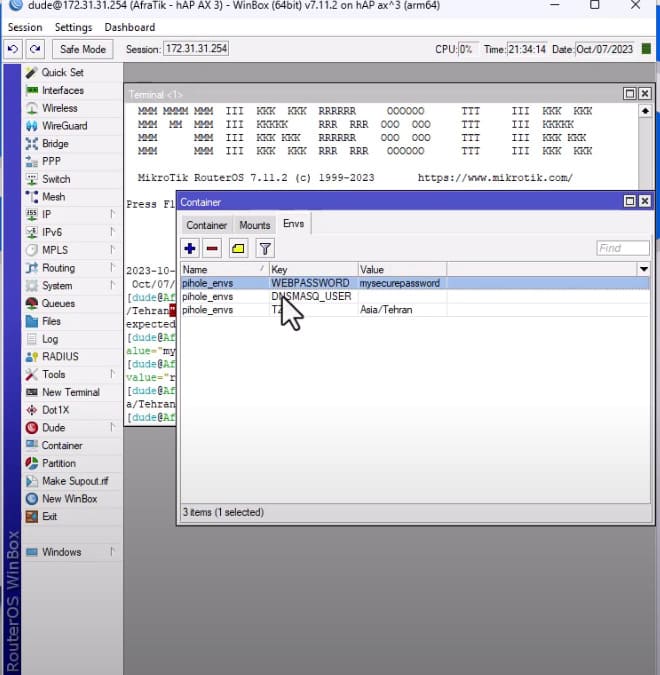Toggle Safe Mode
660x675 pixels.
[x=83, y=49]
